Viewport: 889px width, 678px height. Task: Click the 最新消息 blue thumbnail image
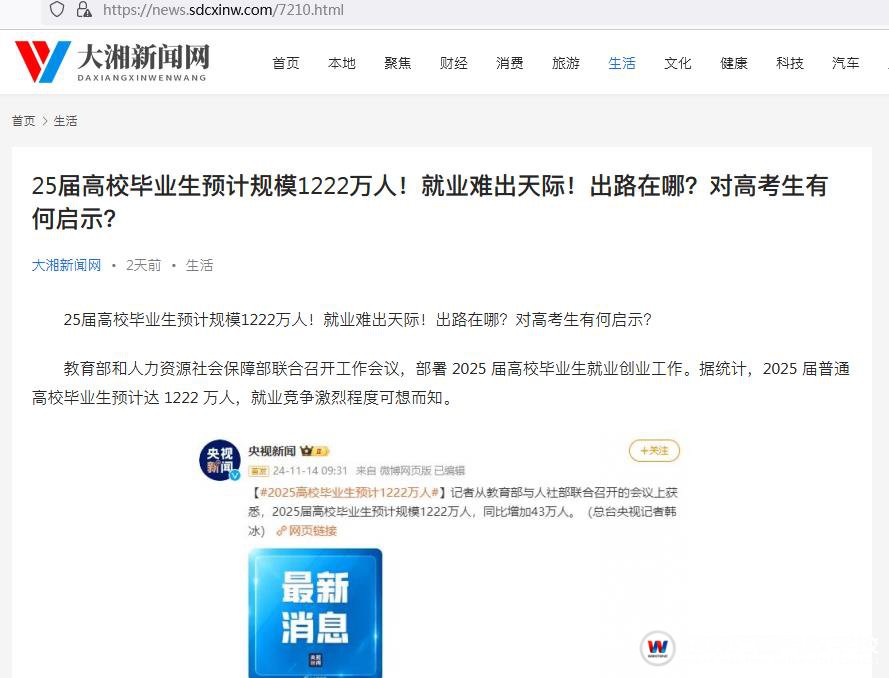click(x=315, y=613)
